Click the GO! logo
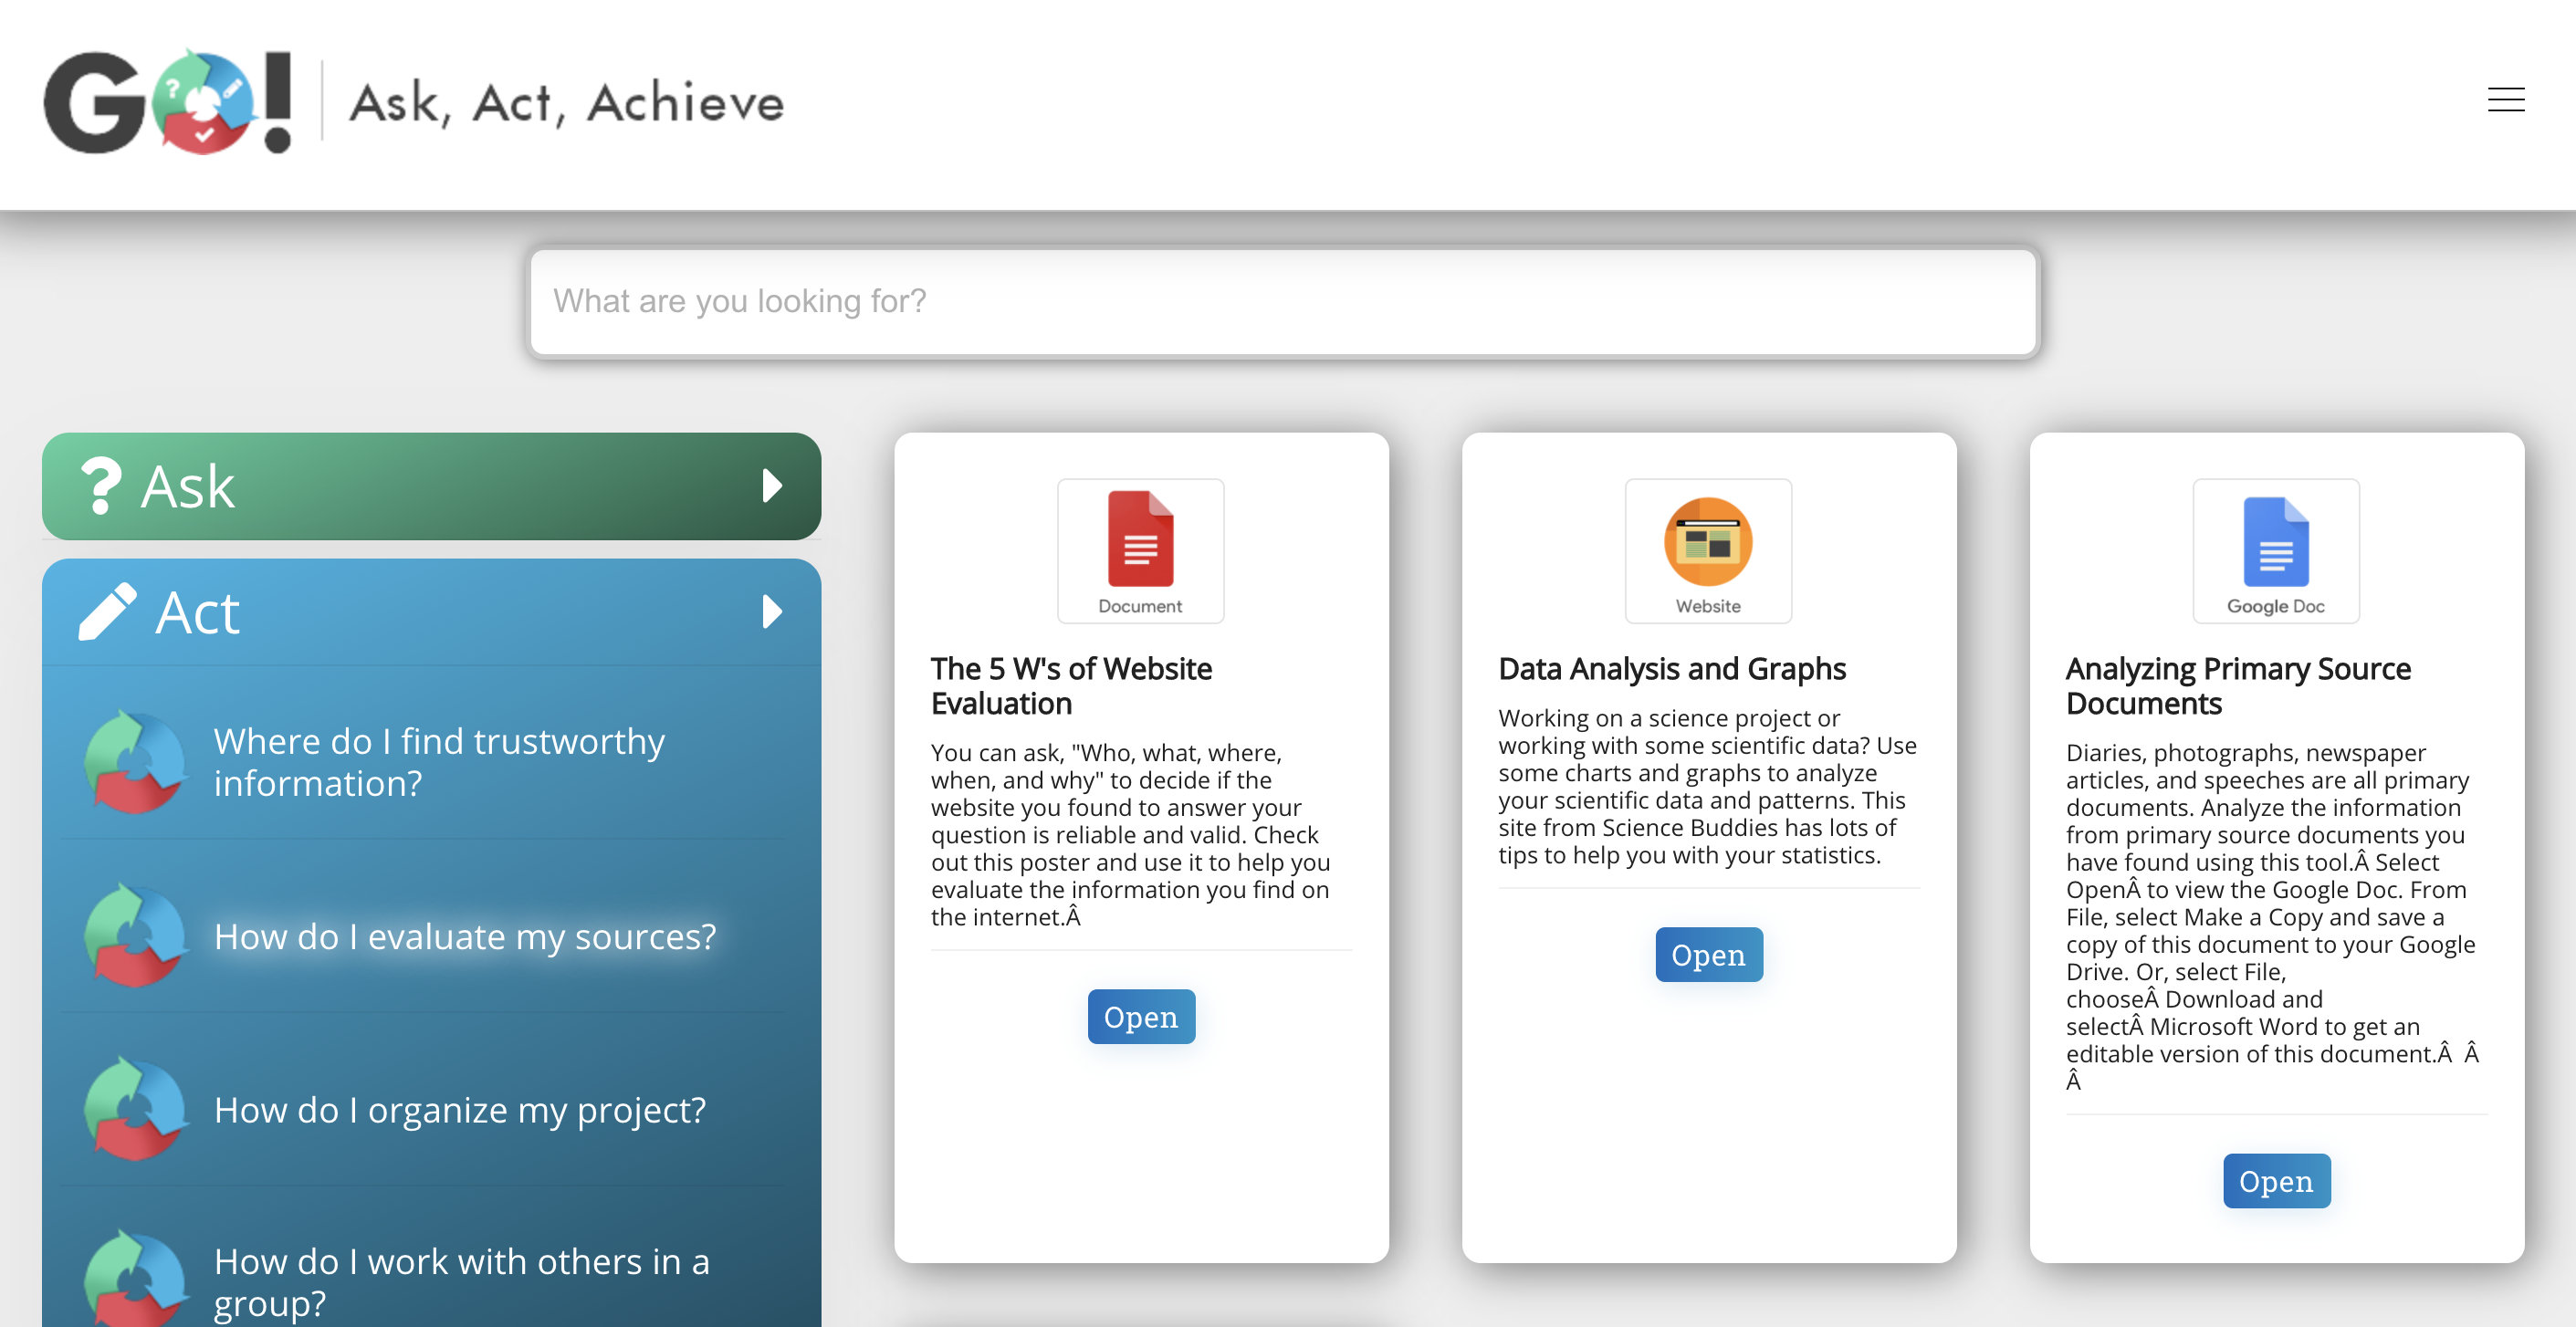The image size is (2576, 1327). click(x=168, y=102)
